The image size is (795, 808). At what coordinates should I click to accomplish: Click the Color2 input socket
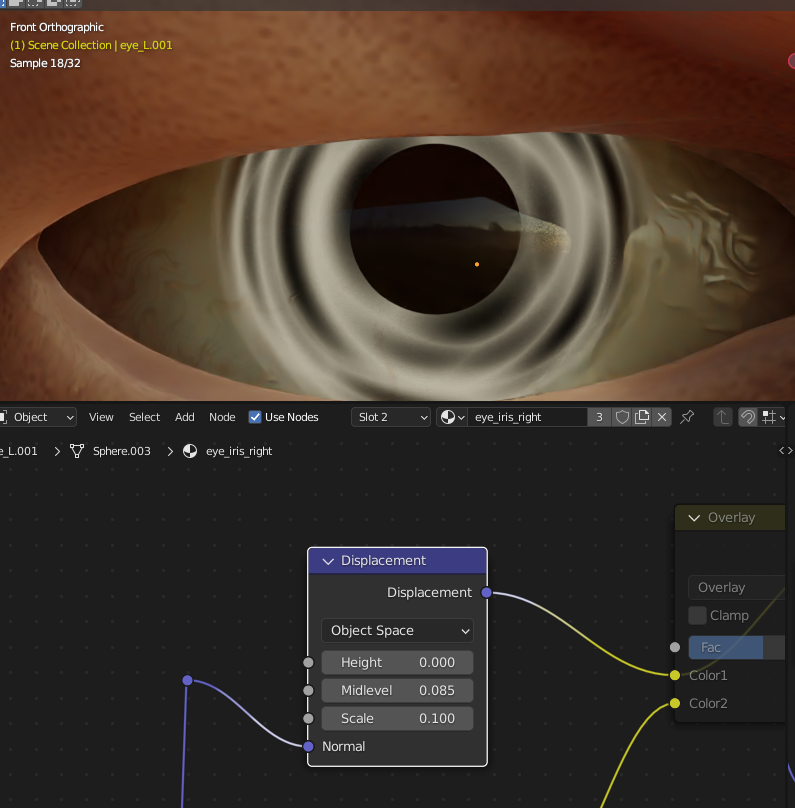(675, 703)
